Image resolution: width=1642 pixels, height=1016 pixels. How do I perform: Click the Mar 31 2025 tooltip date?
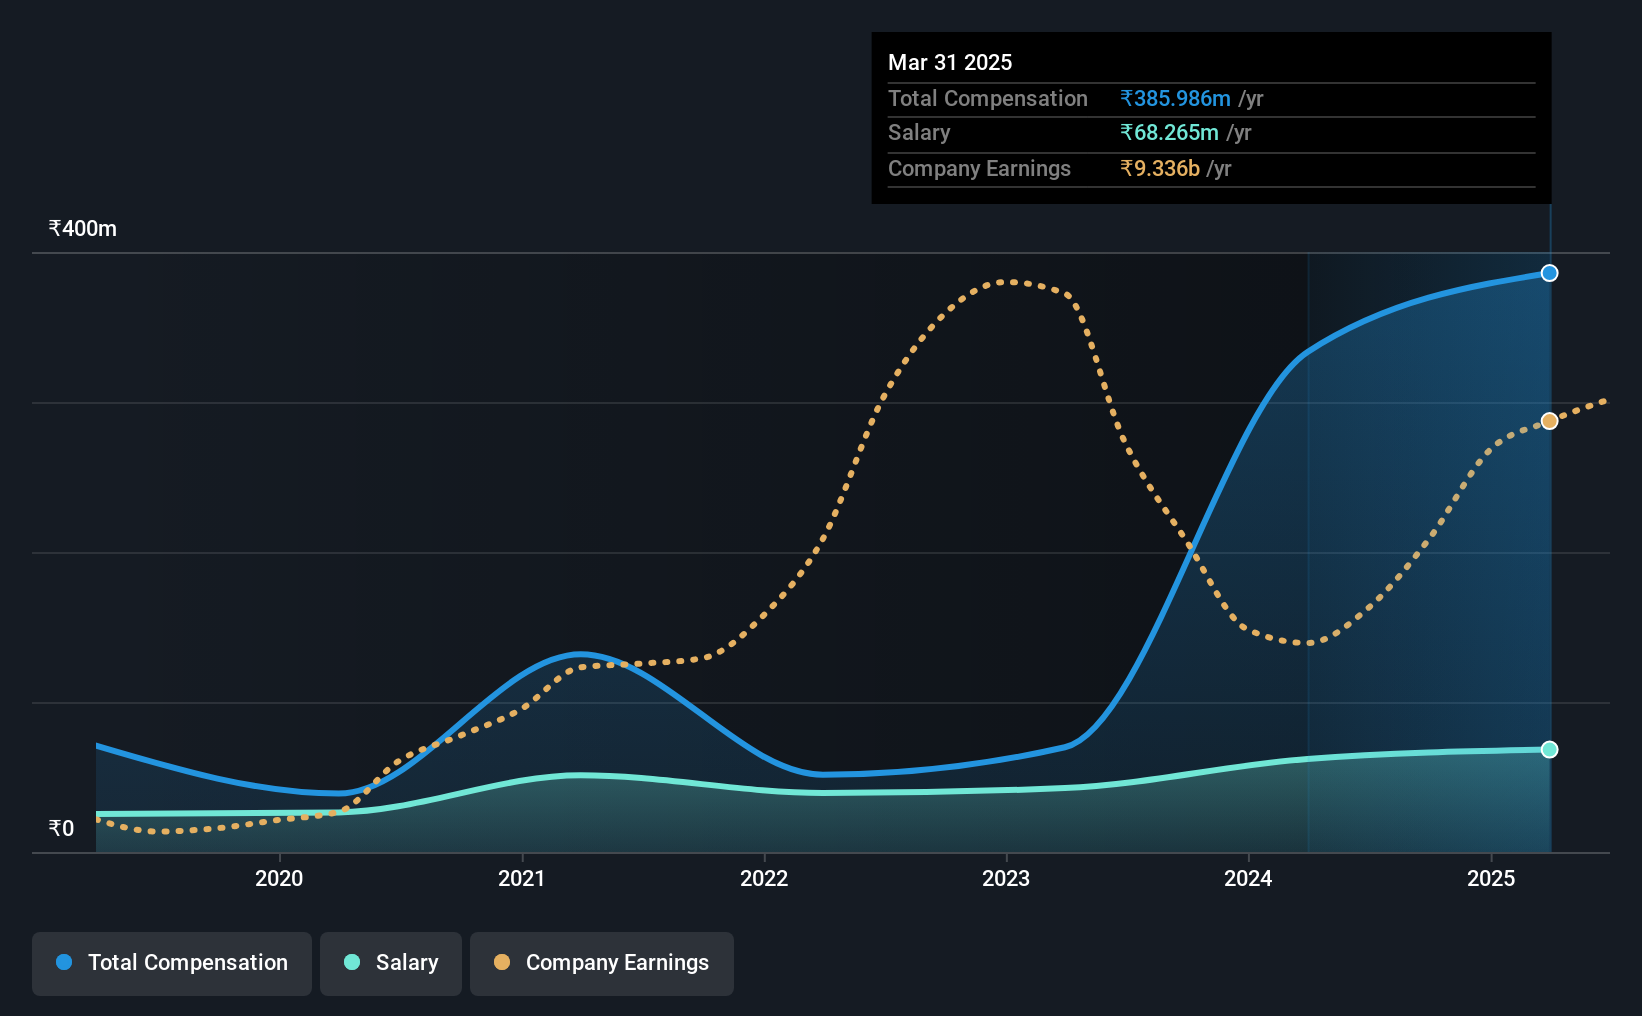[x=950, y=62]
